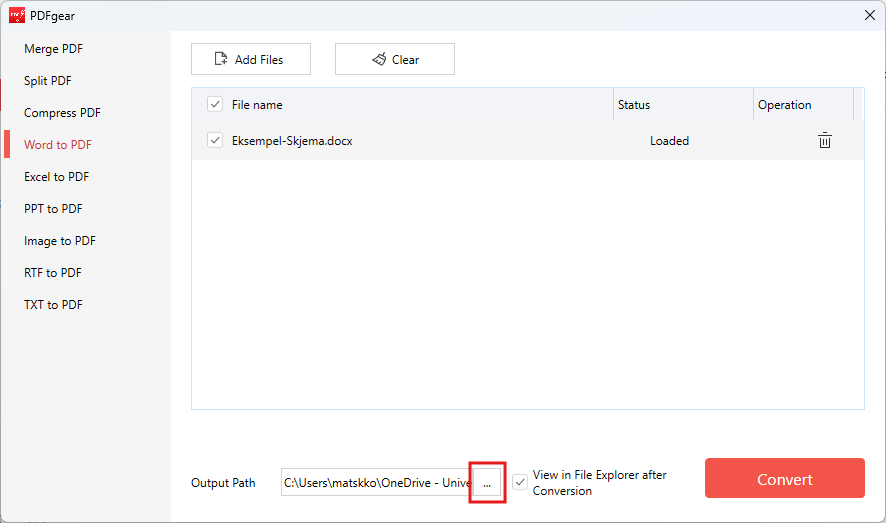Close the PDFgear window
The image size is (886, 523).
870,15
